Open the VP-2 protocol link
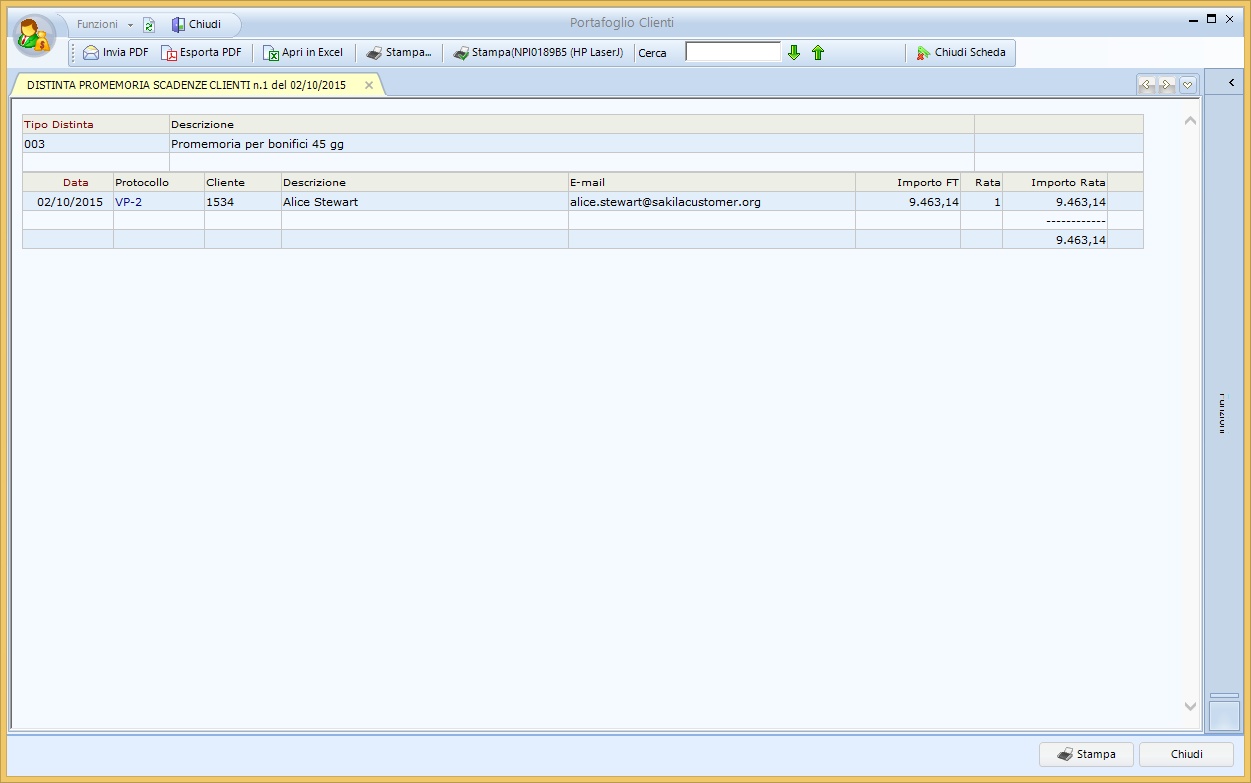The image size is (1251, 783). (x=128, y=202)
